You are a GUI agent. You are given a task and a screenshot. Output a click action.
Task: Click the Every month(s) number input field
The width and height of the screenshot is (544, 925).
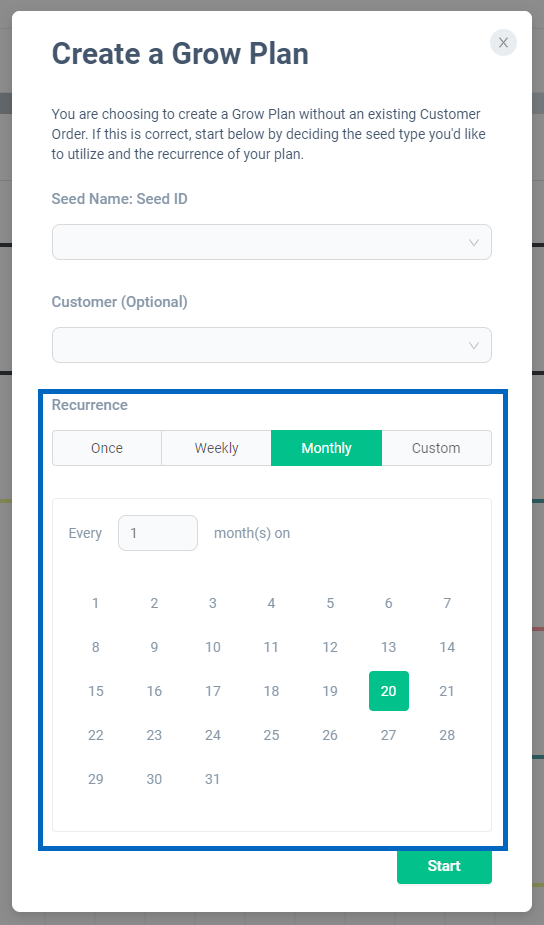coord(158,533)
